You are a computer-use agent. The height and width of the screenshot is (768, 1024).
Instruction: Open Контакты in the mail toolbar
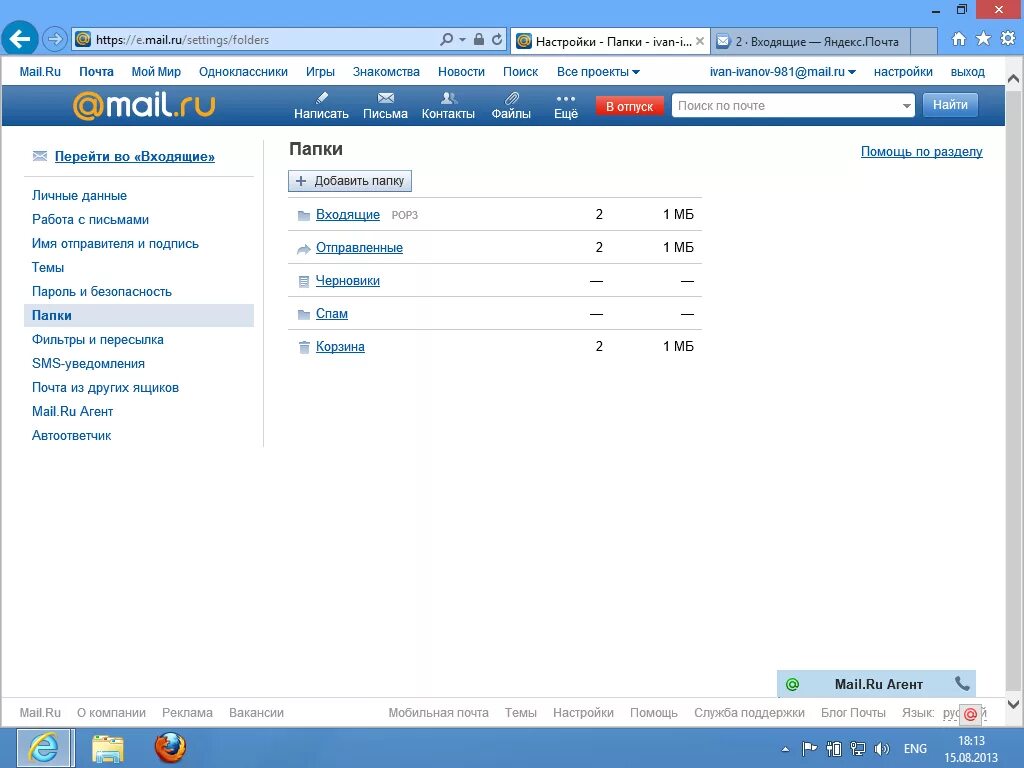coord(448,105)
